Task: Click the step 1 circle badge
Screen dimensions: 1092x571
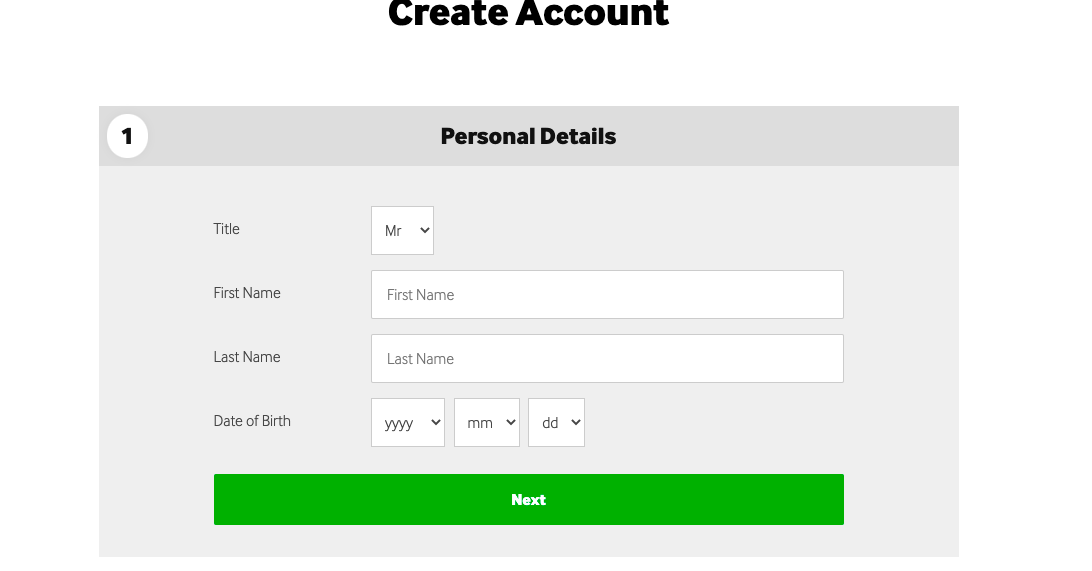Action: point(127,136)
